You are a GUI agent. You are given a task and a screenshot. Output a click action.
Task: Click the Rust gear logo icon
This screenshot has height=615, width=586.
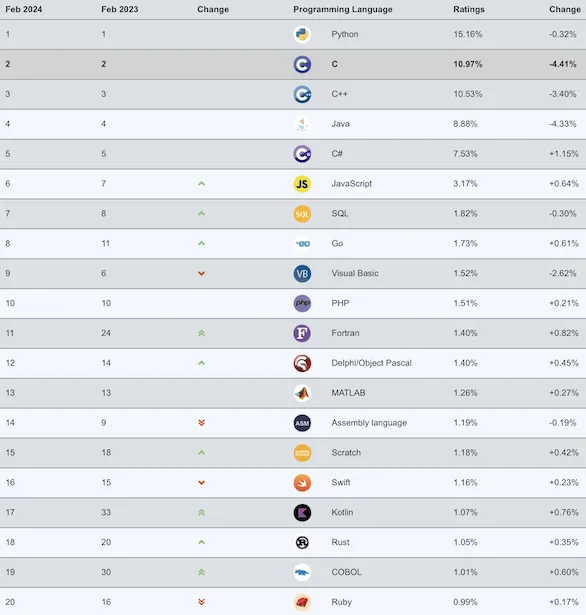click(302, 542)
